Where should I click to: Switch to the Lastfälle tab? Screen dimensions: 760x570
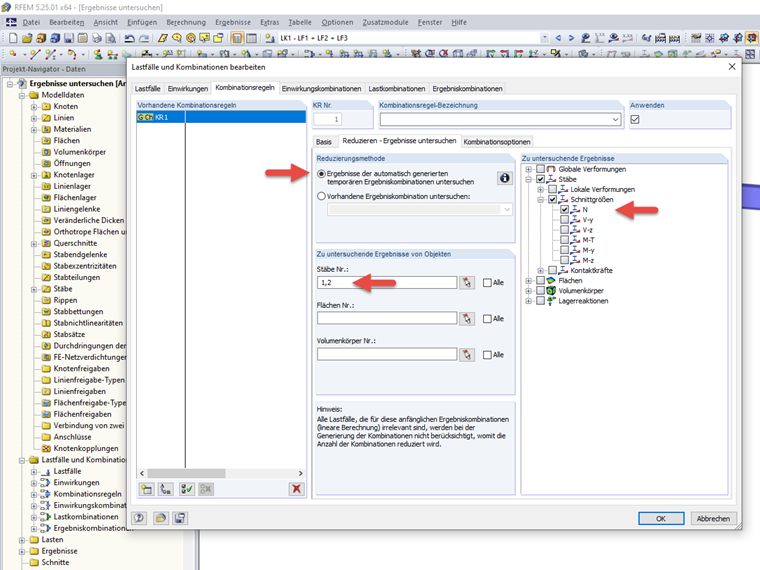[x=147, y=89]
